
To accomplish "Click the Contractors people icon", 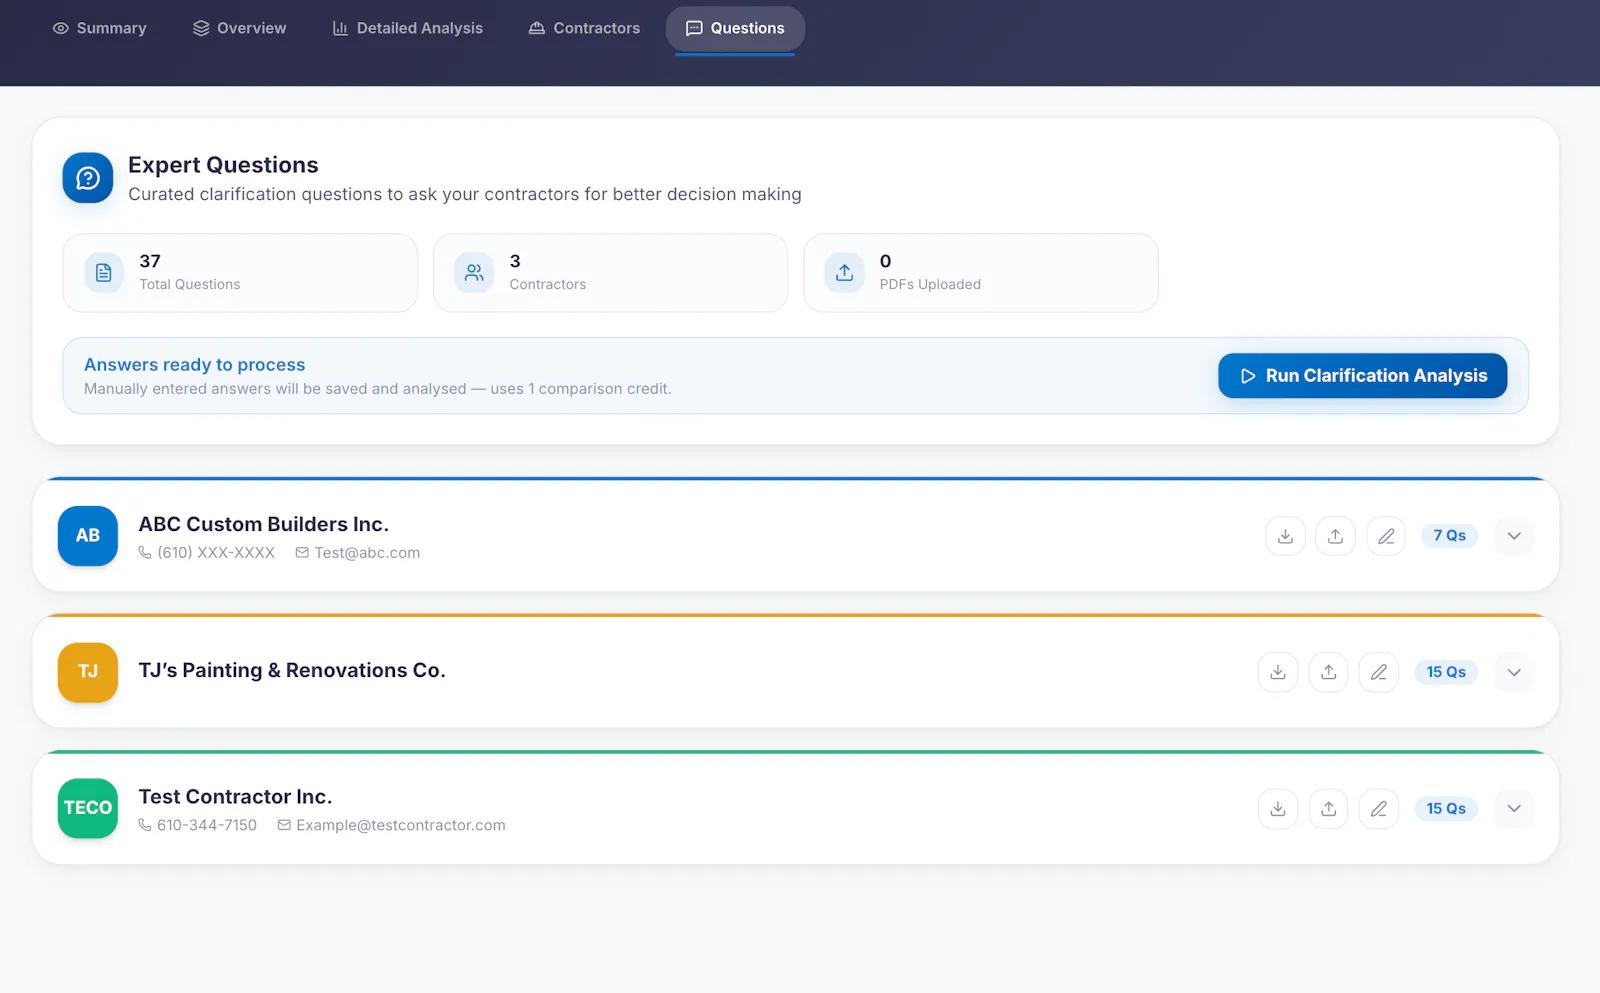I will (474, 272).
